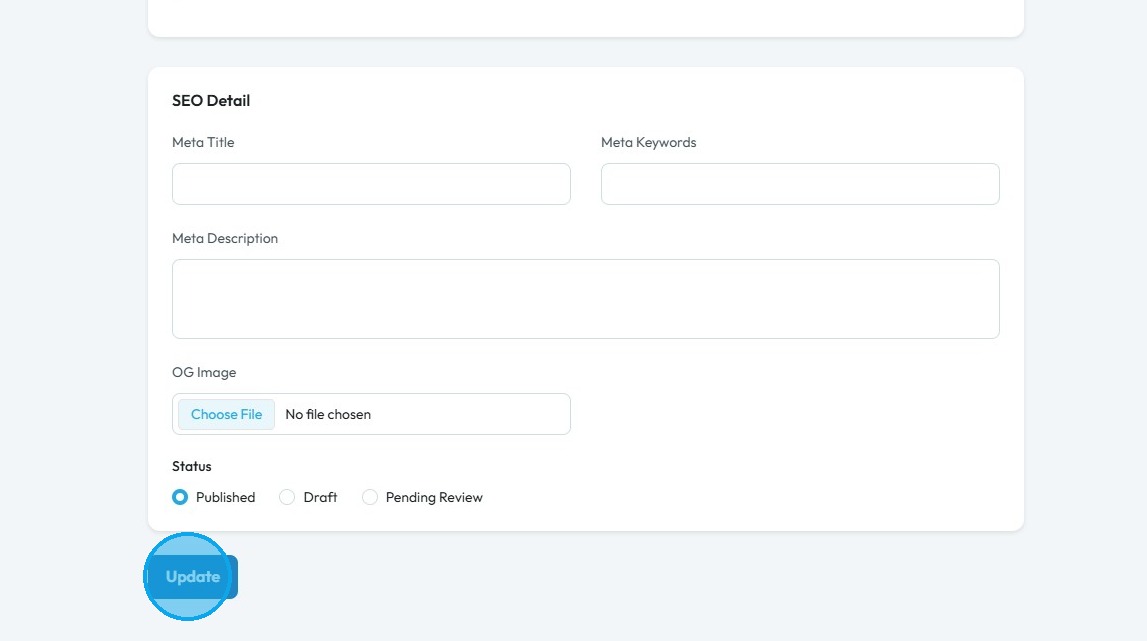
Task: Click the 'Published' status label text
Action: point(225,497)
